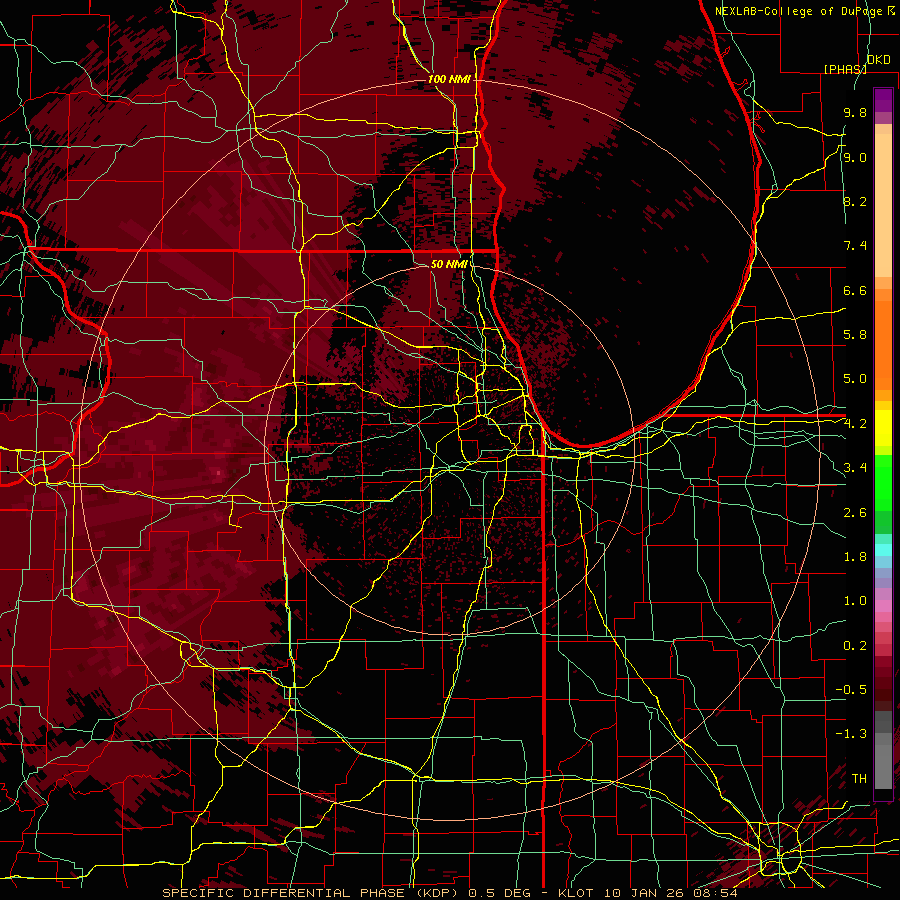Click the 0.2 value on the color scale
This screenshot has width=900, height=900.
tap(855, 646)
